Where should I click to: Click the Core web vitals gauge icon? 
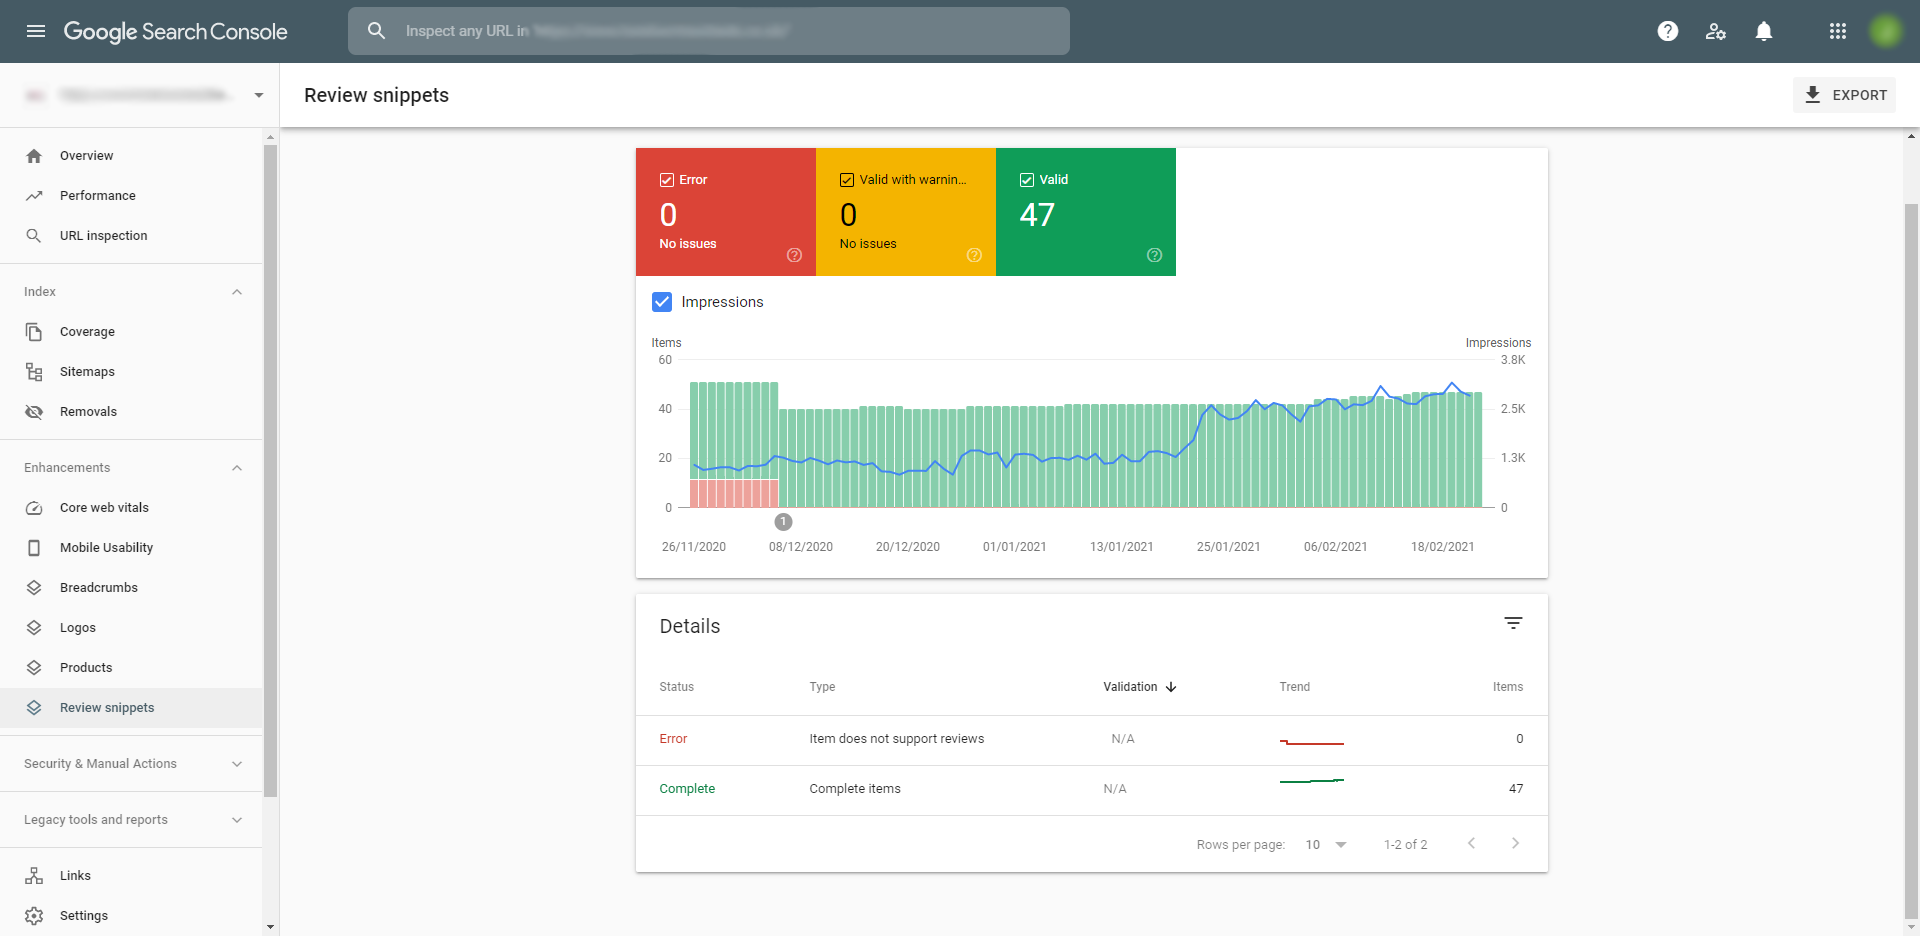click(x=34, y=508)
